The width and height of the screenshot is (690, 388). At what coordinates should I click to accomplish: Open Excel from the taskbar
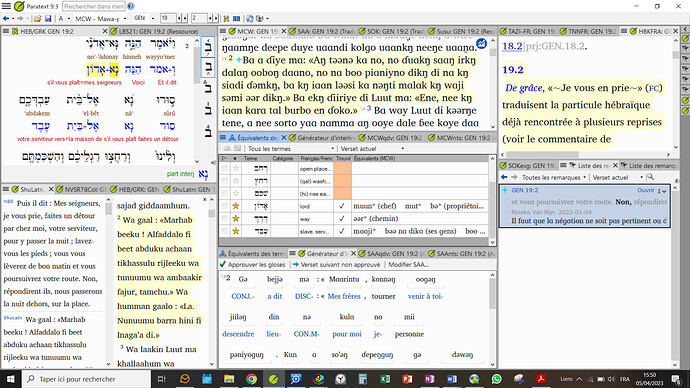385,379
